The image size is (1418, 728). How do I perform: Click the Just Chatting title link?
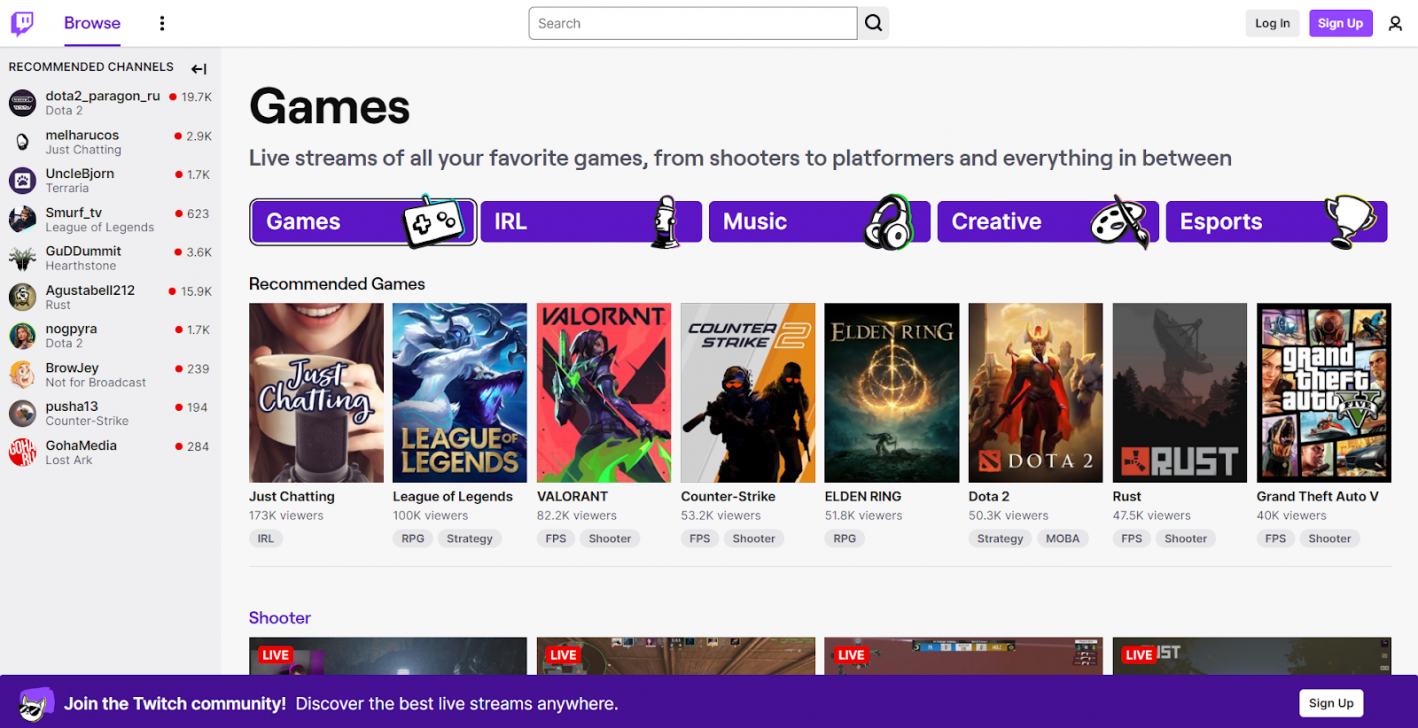coord(292,496)
